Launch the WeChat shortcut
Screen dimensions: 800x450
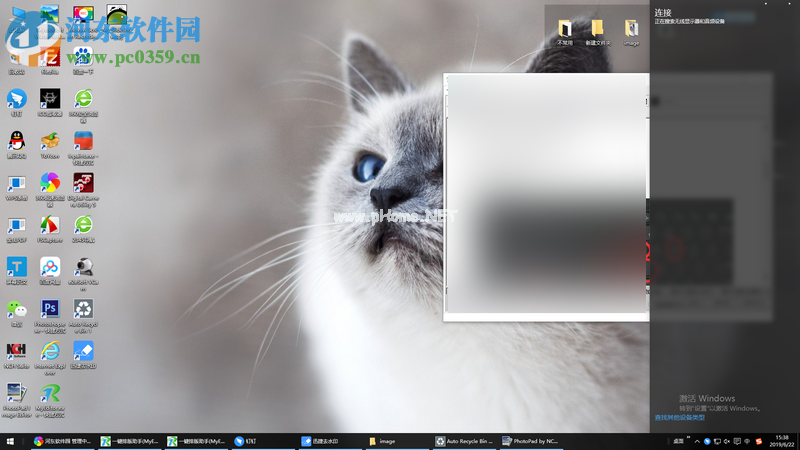pyautogui.click(x=16, y=313)
